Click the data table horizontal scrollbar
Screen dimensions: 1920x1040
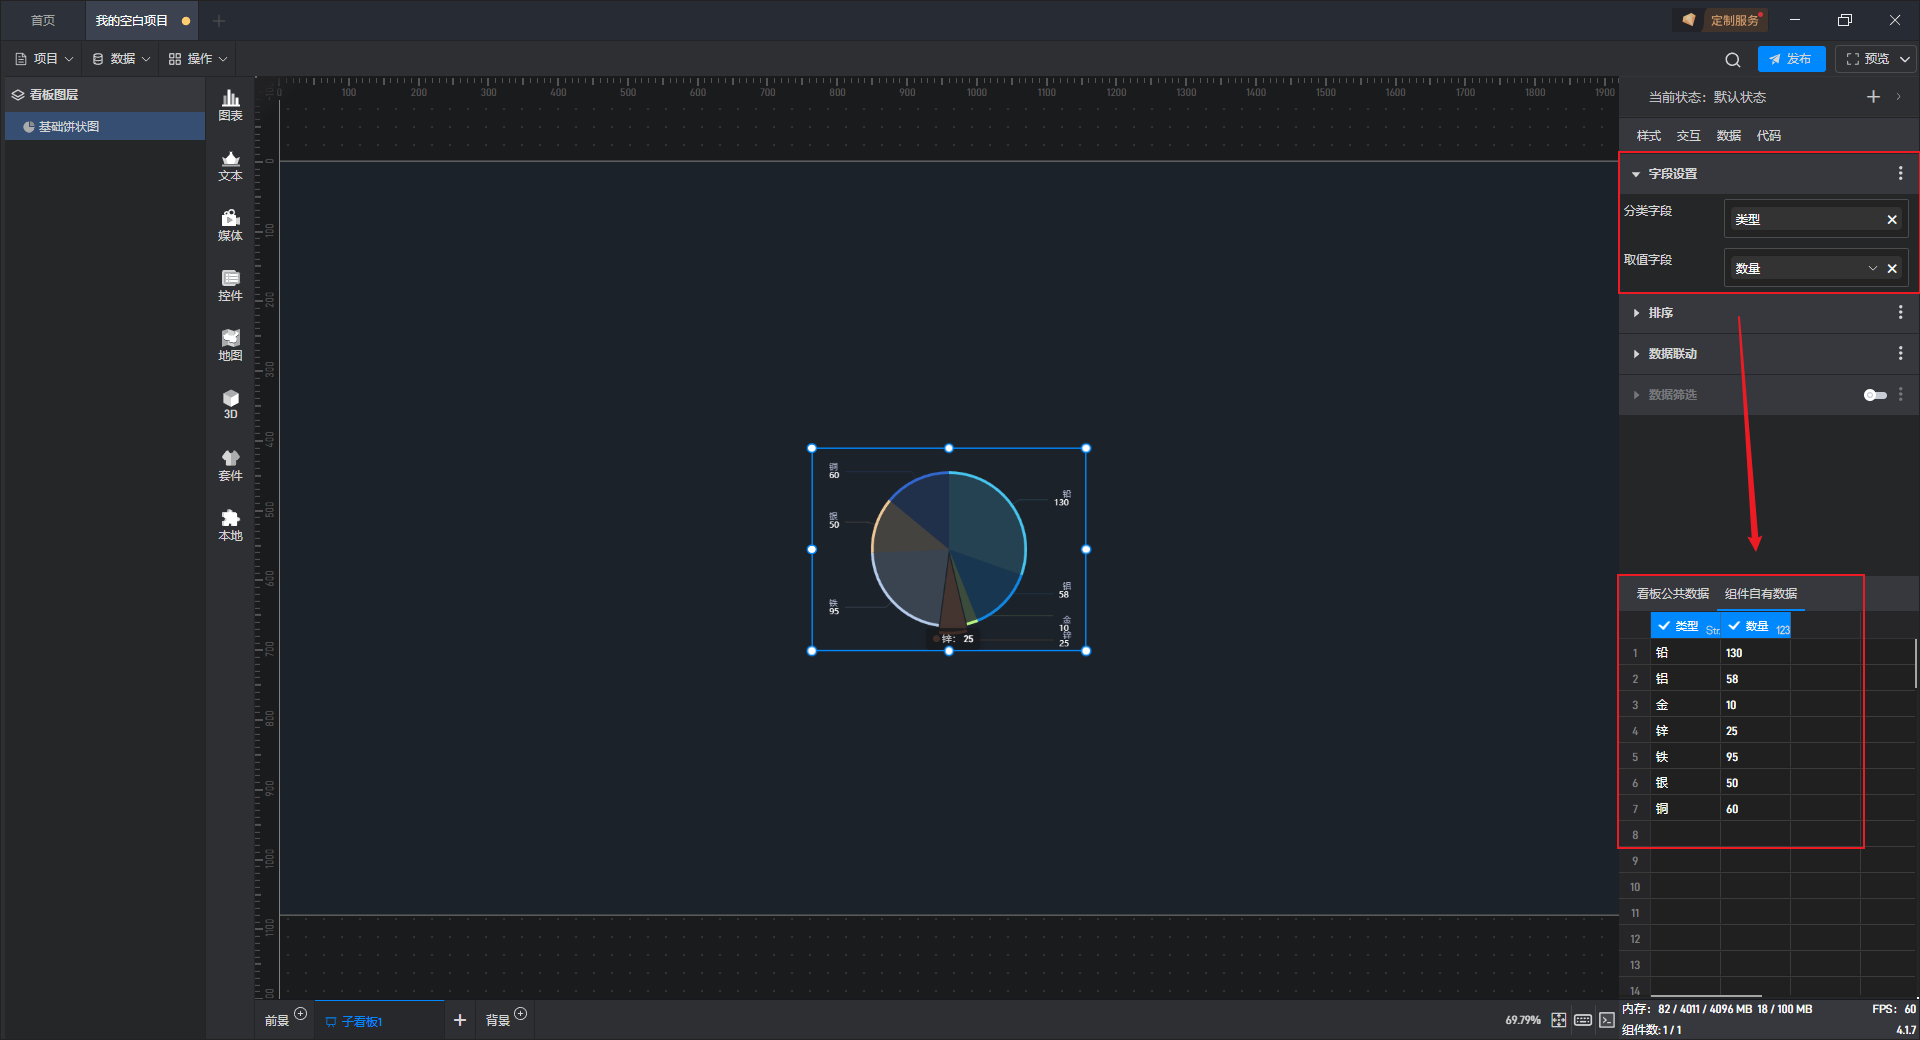pyautogui.click(x=1705, y=996)
